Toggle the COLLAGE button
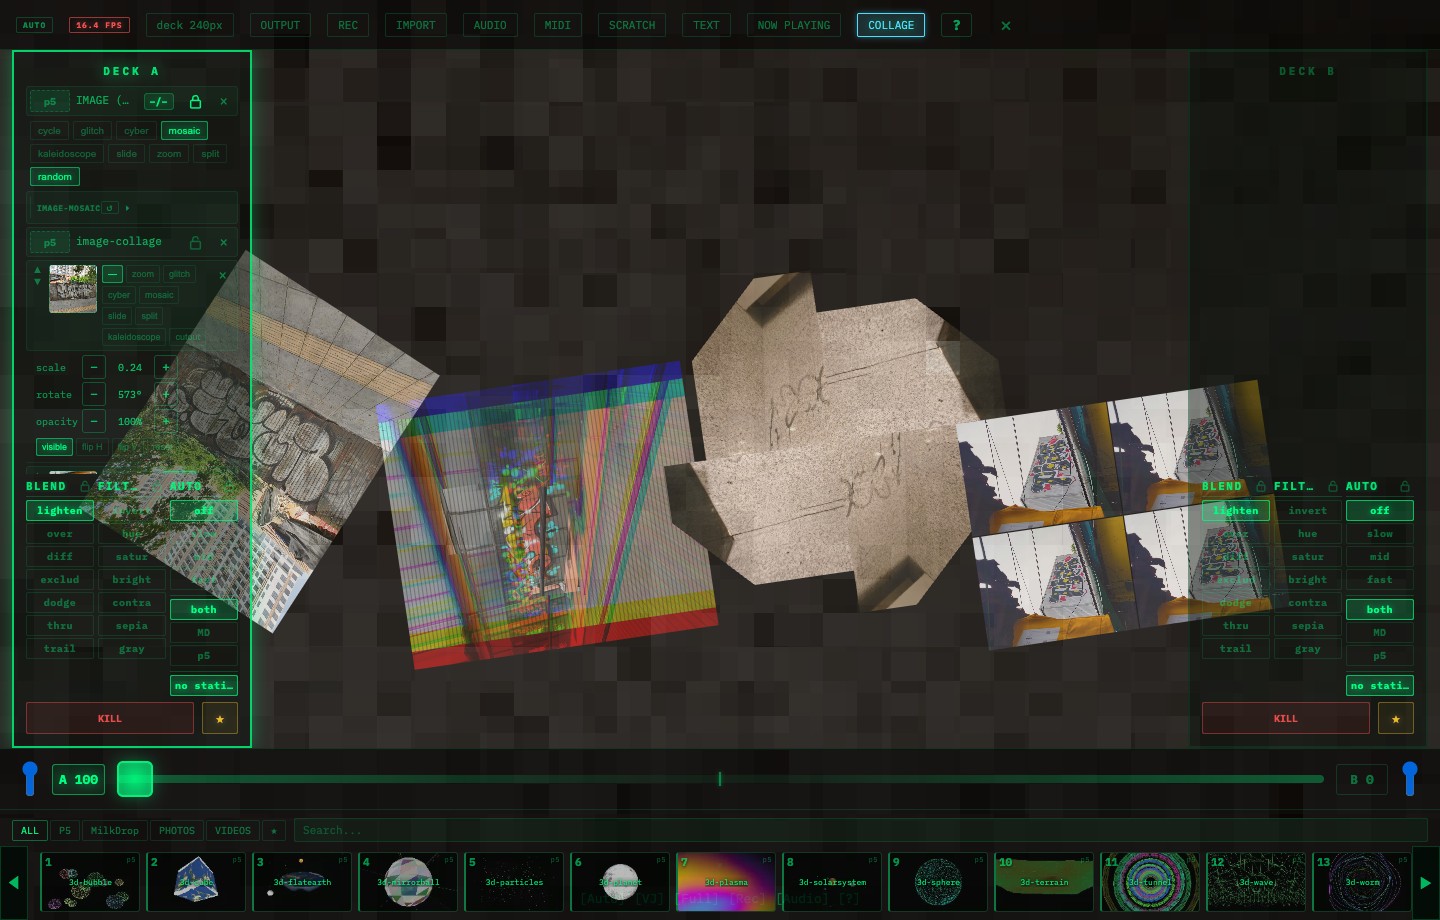This screenshot has width=1440, height=920. coord(891,25)
